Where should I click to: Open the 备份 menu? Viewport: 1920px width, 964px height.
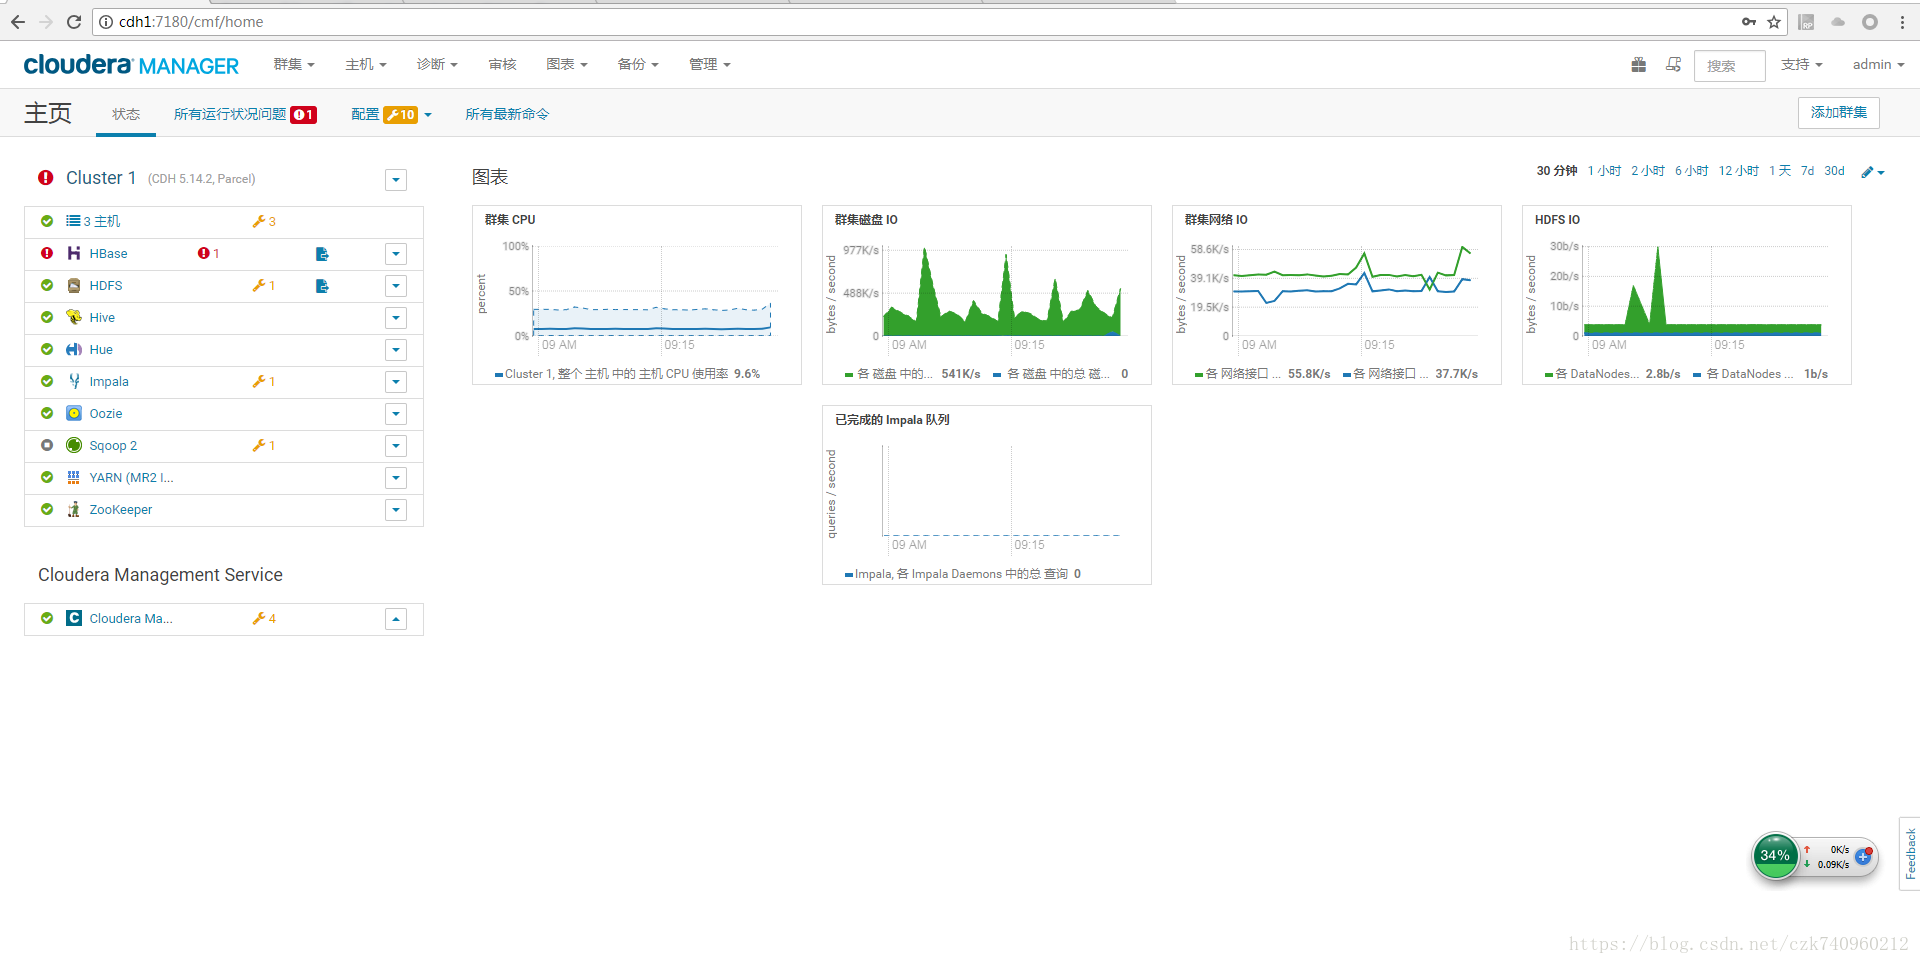point(638,64)
